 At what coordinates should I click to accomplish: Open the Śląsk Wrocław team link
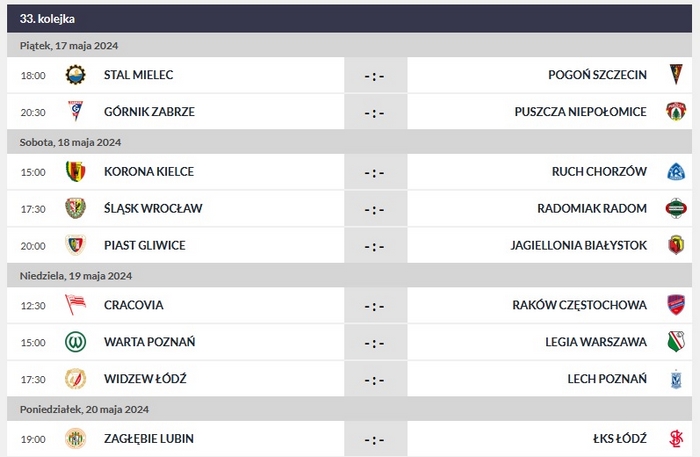(x=153, y=209)
